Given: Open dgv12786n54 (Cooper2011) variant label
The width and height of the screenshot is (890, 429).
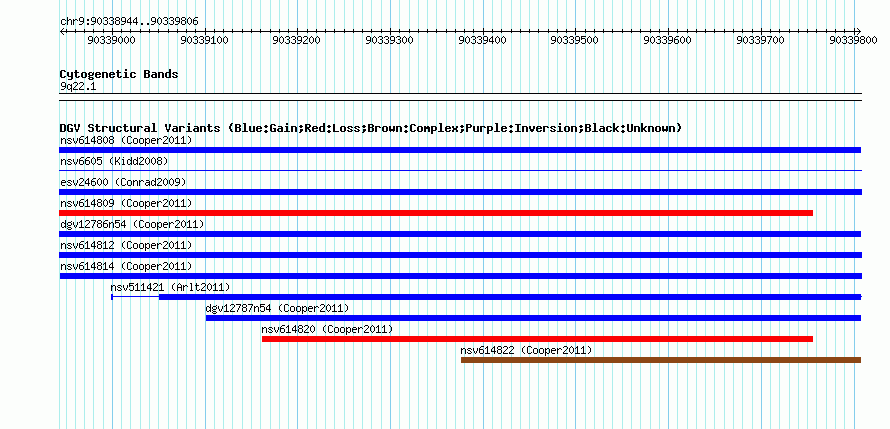Looking at the screenshot, I should point(132,224).
